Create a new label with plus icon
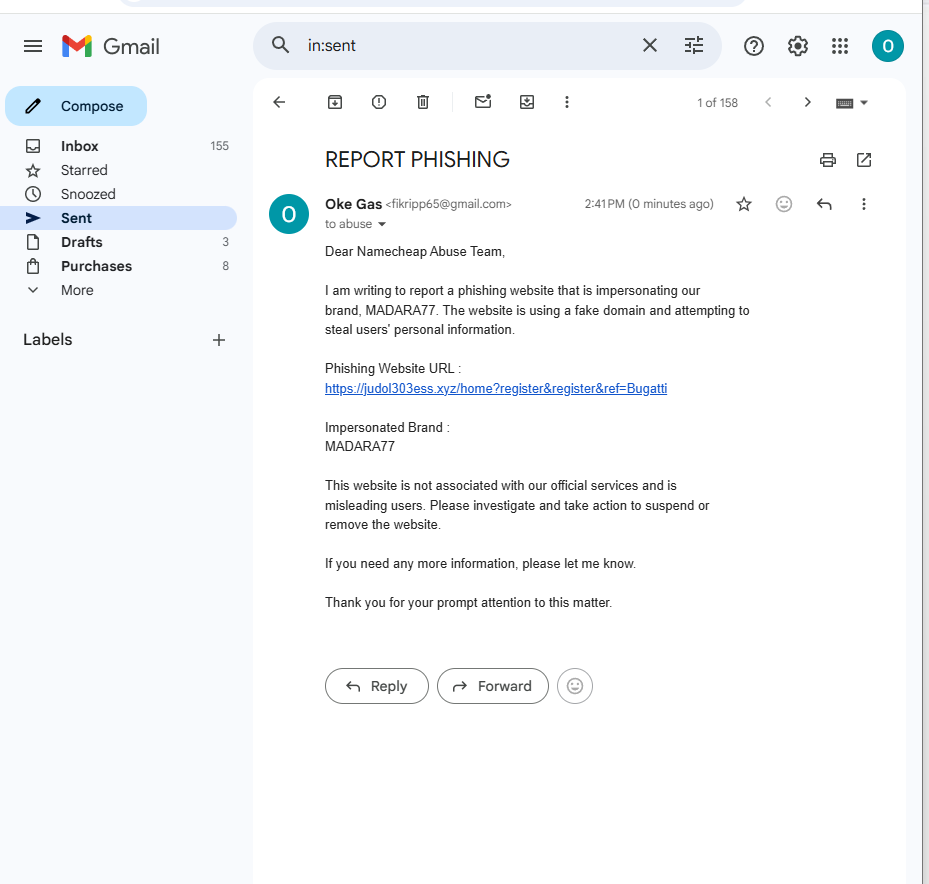This screenshot has width=929, height=884. pyautogui.click(x=219, y=340)
